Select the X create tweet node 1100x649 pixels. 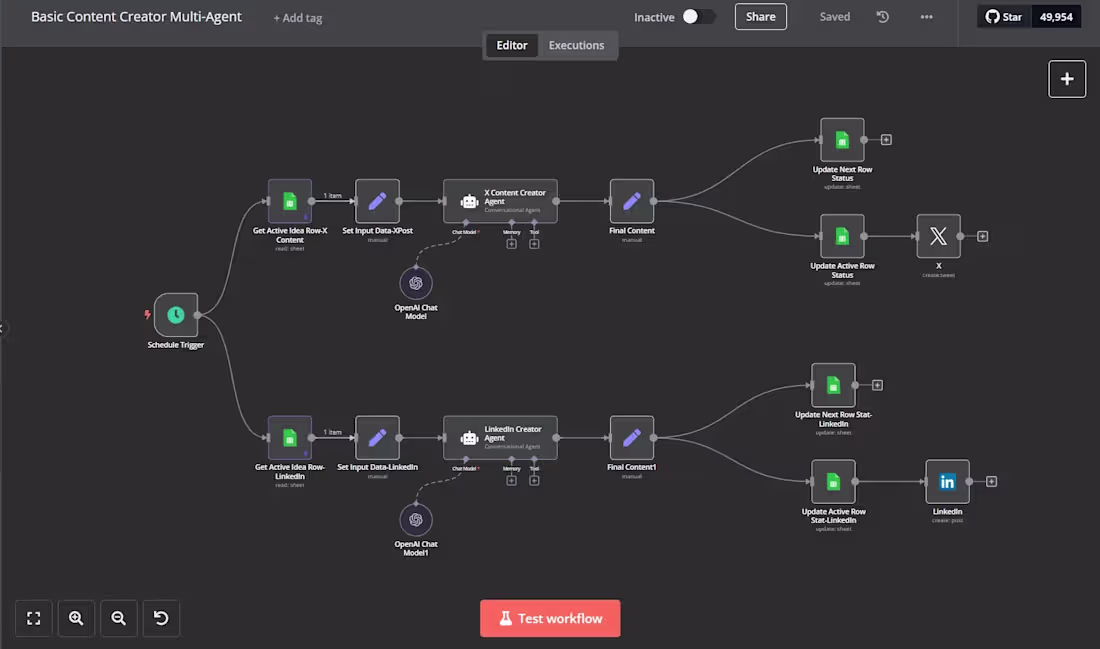coord(938,237)
